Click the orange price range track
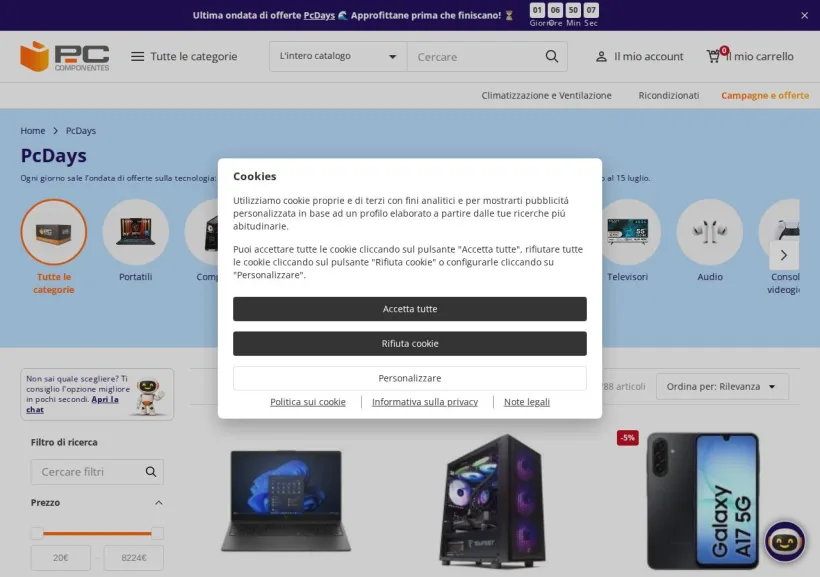 click(x=97, y=534)
